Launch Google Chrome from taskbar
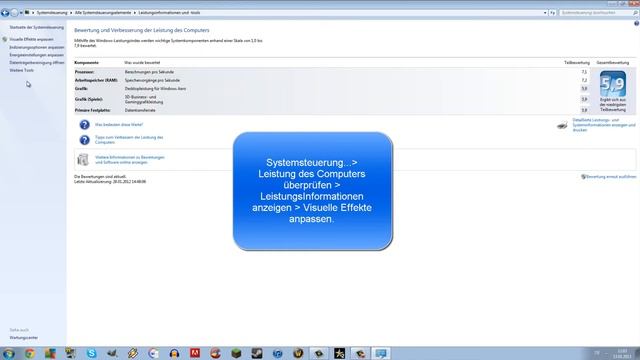The image size is (640, 360). (29, 353)
